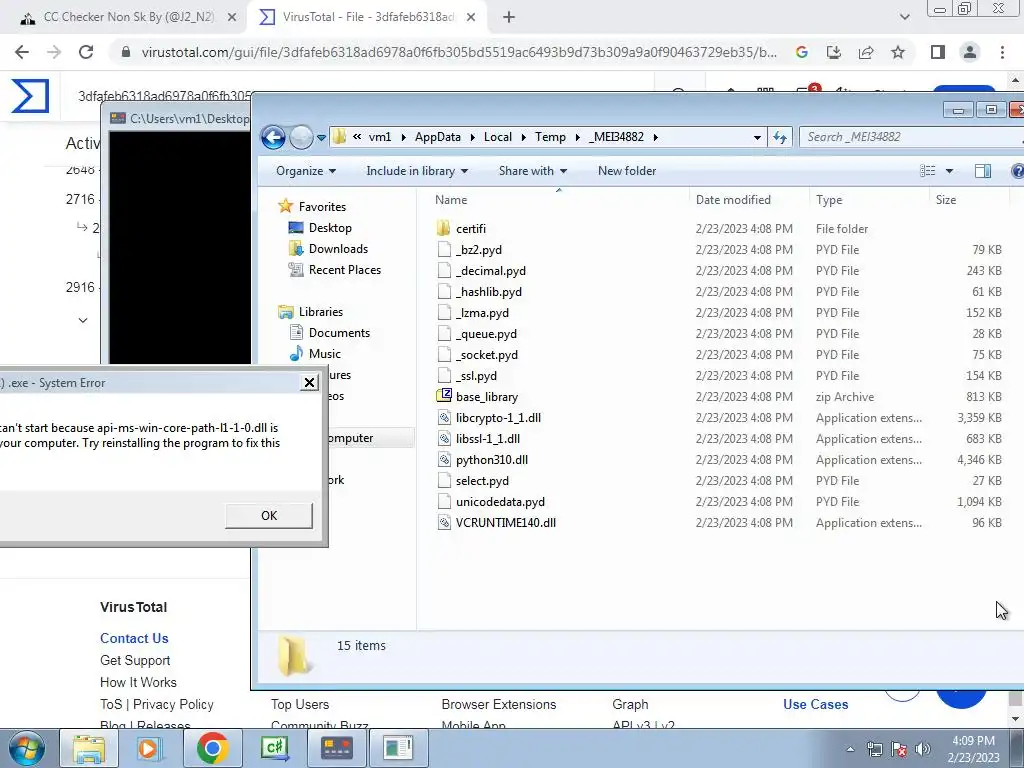Open the view options dropdown arrow

click(949, 171)
